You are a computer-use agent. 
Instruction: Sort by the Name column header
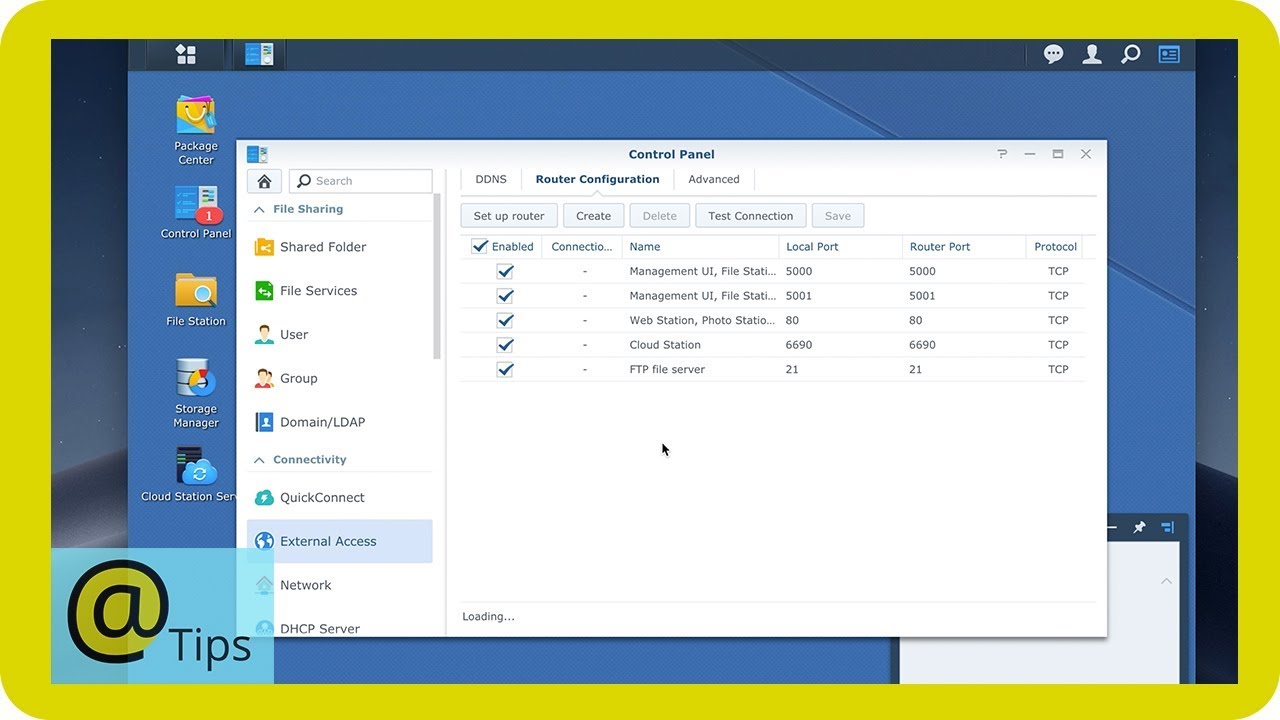pos(700,246)
